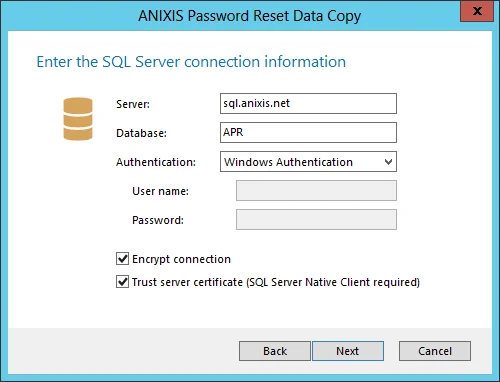Click the "Password:" label

coord(158,220)
